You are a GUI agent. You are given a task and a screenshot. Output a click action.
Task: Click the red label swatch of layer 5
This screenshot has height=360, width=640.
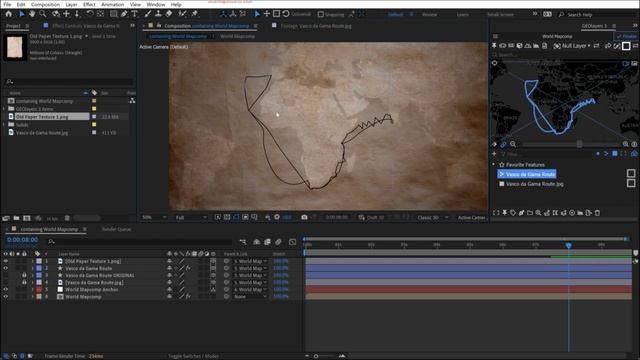click(x=39, y=289)
